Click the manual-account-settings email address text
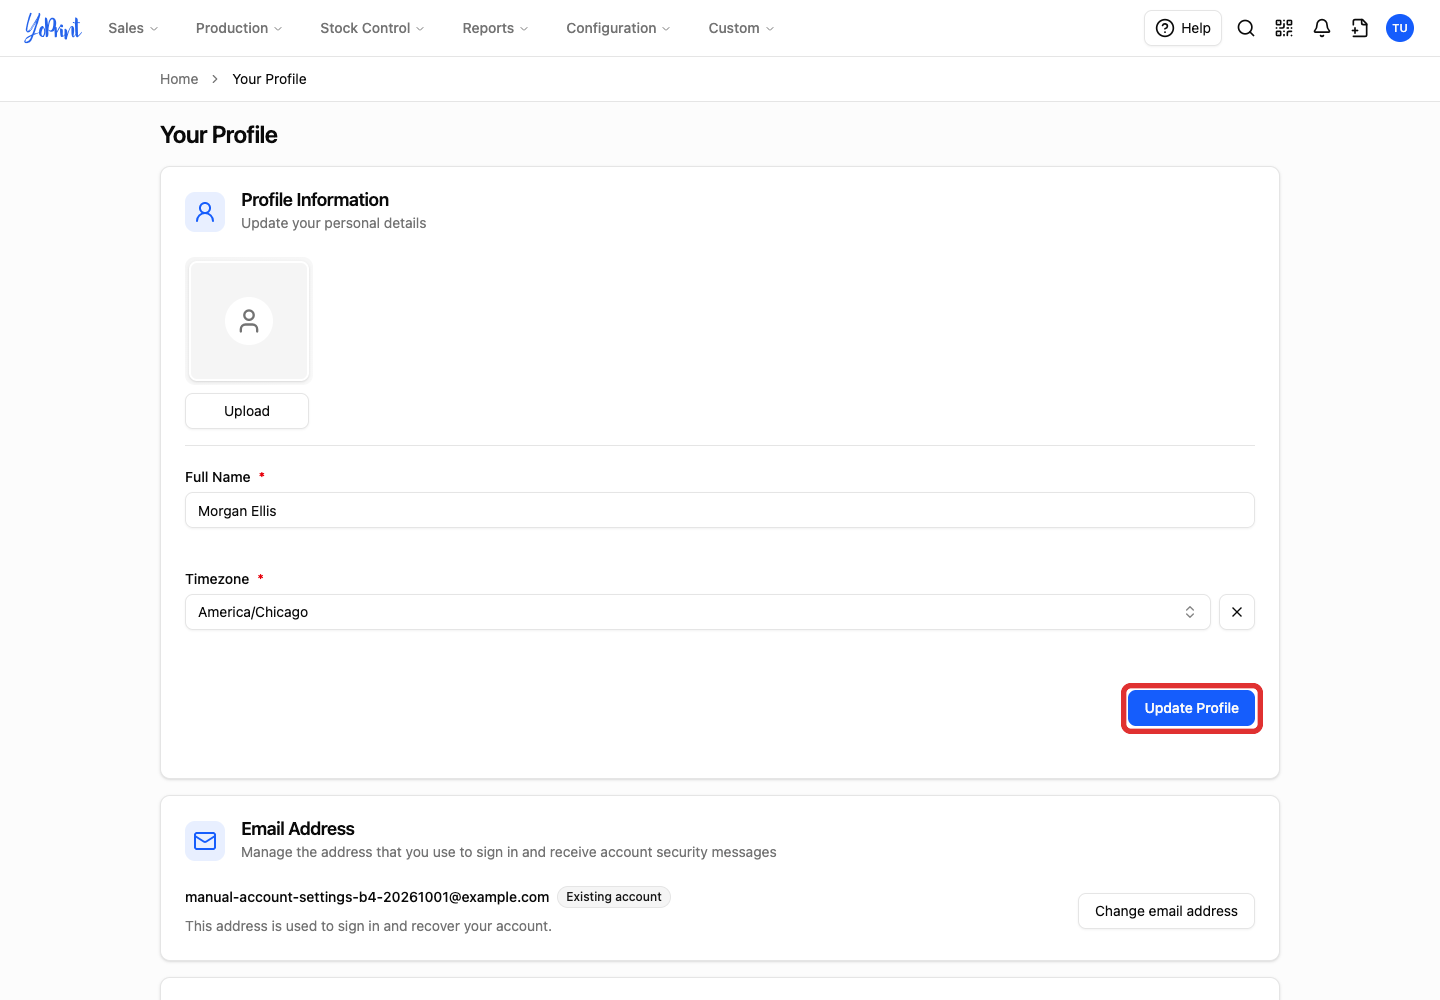1440x1000 pixels. (x=367, y=897)
